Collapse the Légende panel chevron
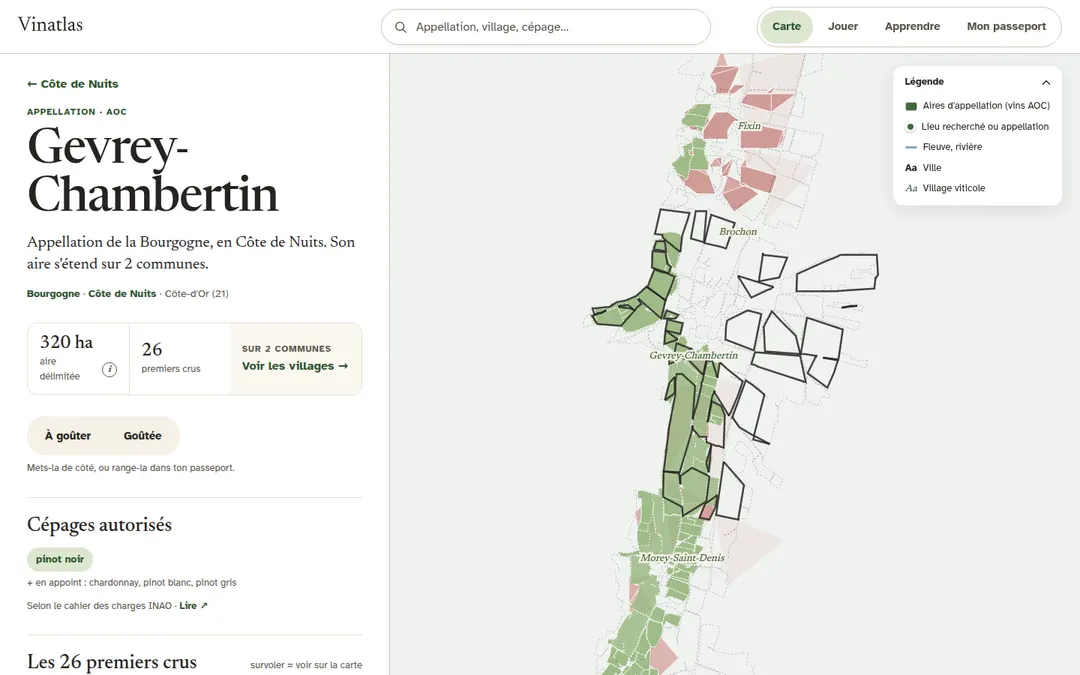This screenshot has width=1080, height=675. [x=1046, y=82]
